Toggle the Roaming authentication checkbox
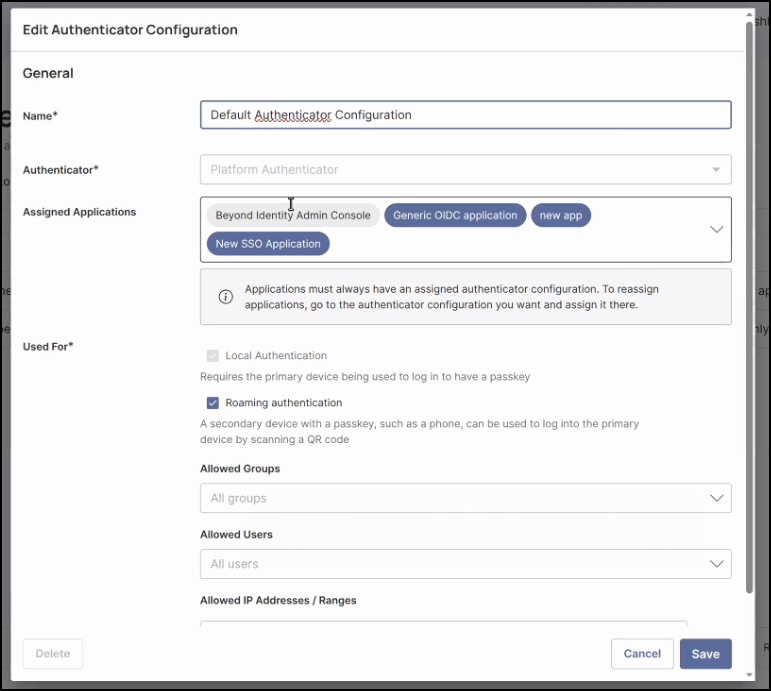Image resolution: width=771 pixels, height=691 pixels. 213,403
